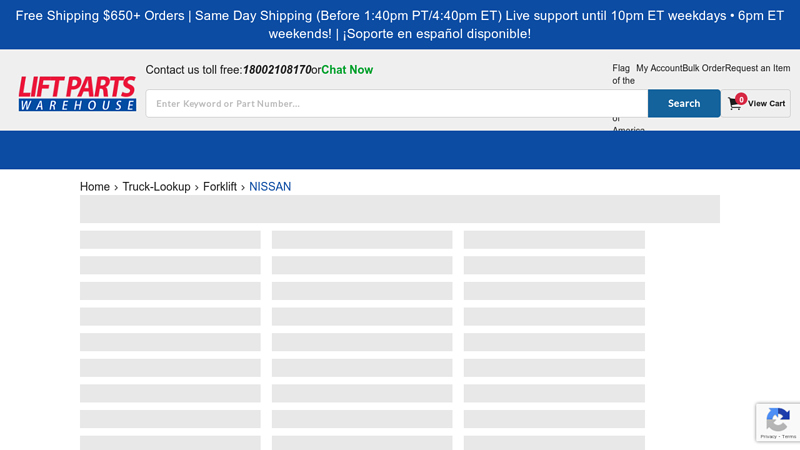
Task: Open Chat Now link
Action: click(x=347, y=70)
